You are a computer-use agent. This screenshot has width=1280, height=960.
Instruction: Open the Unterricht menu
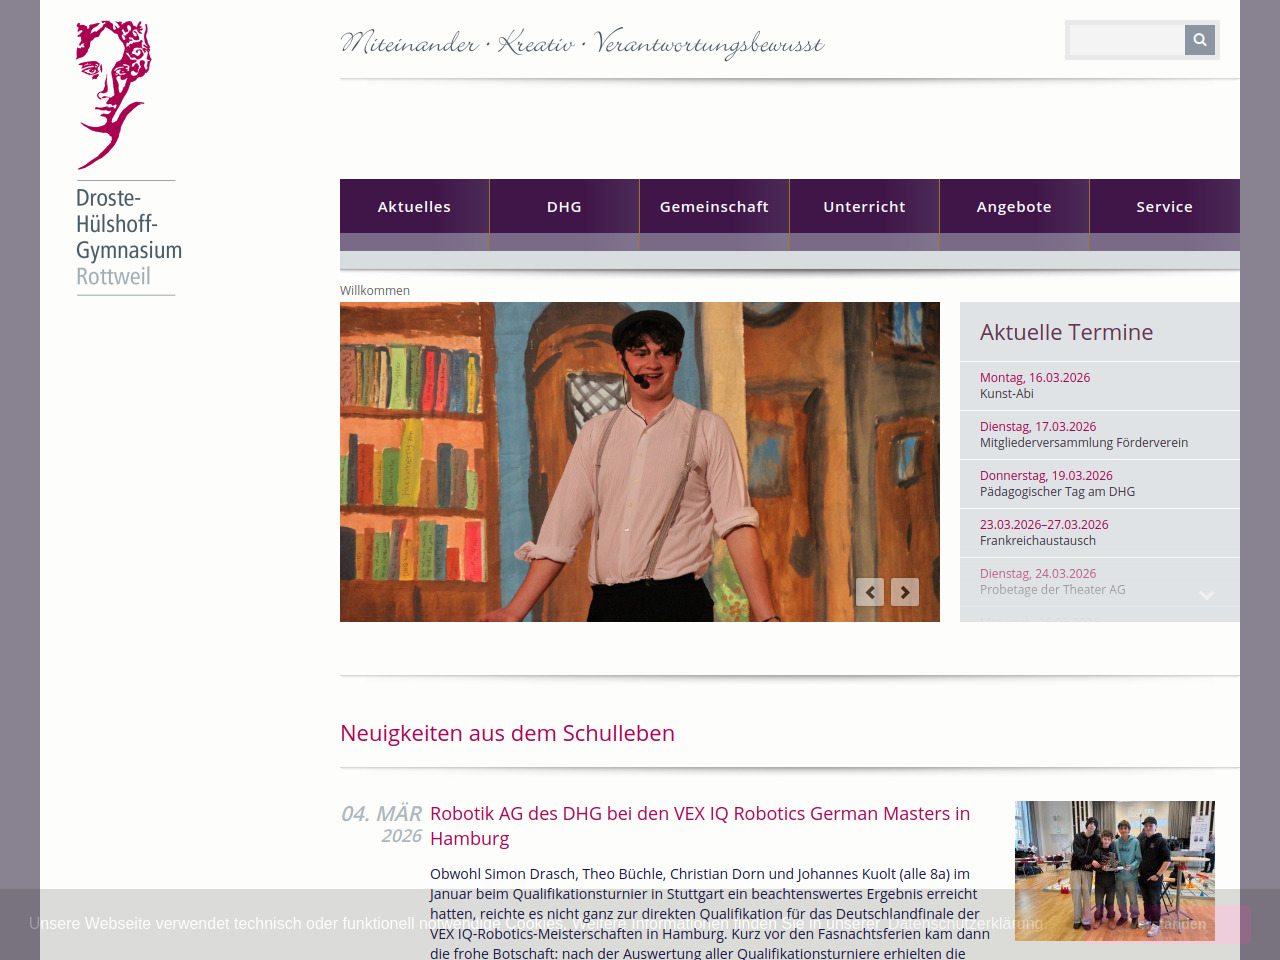point(864,207)
